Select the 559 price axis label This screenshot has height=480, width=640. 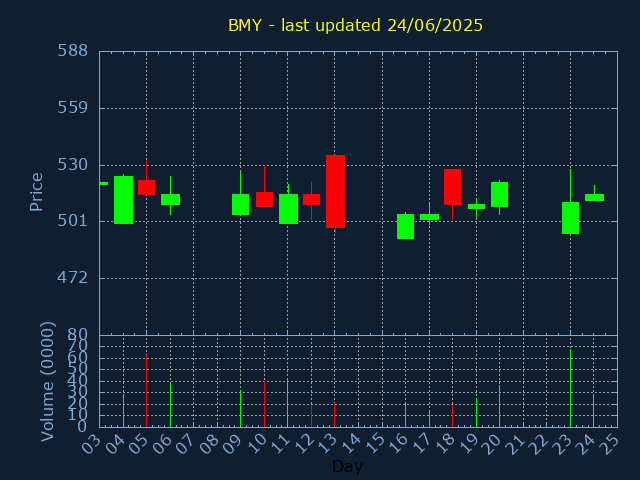pyautogui.click(x=73, y=108)
